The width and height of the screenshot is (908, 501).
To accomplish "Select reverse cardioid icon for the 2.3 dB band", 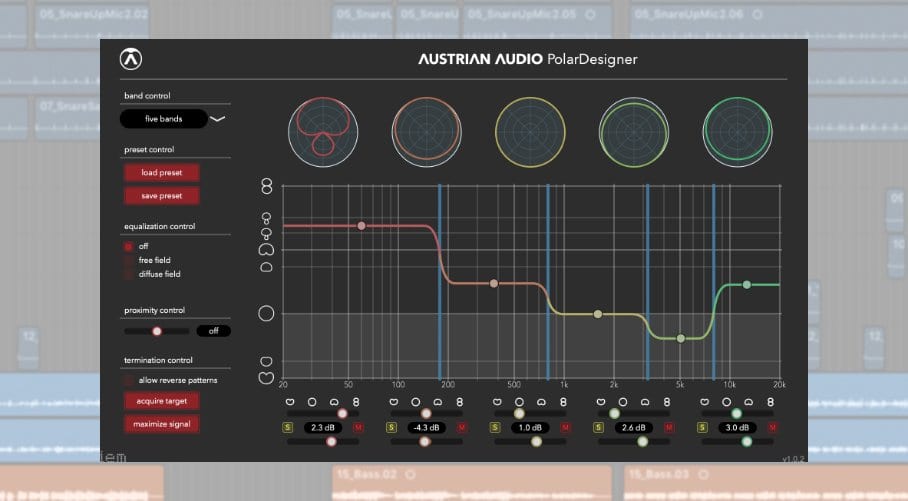I will [x=290, y=401].
